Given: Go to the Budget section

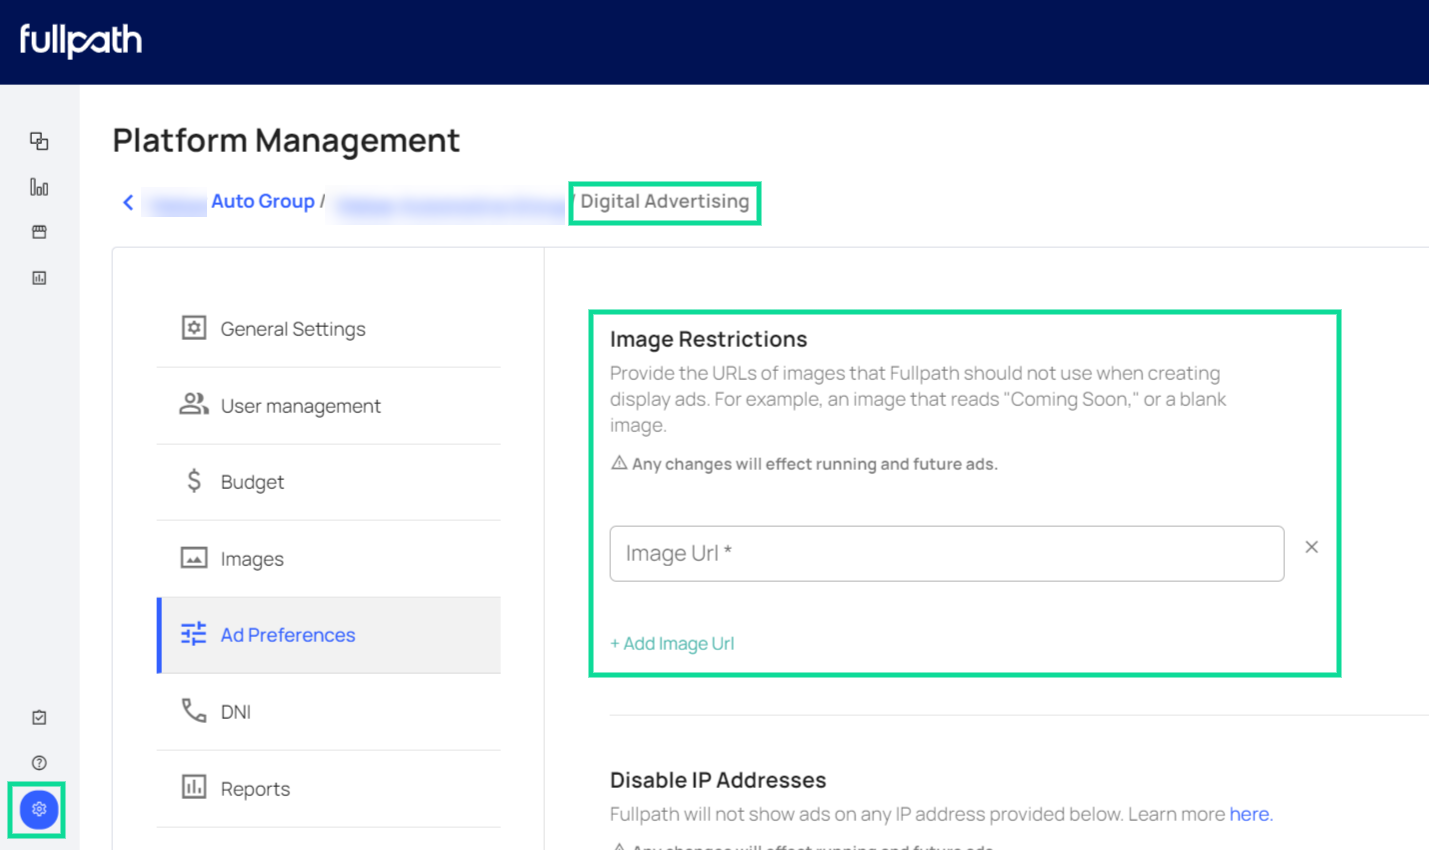Looking at the screenshot, I should pyautogui.click(x=252, y=482).
